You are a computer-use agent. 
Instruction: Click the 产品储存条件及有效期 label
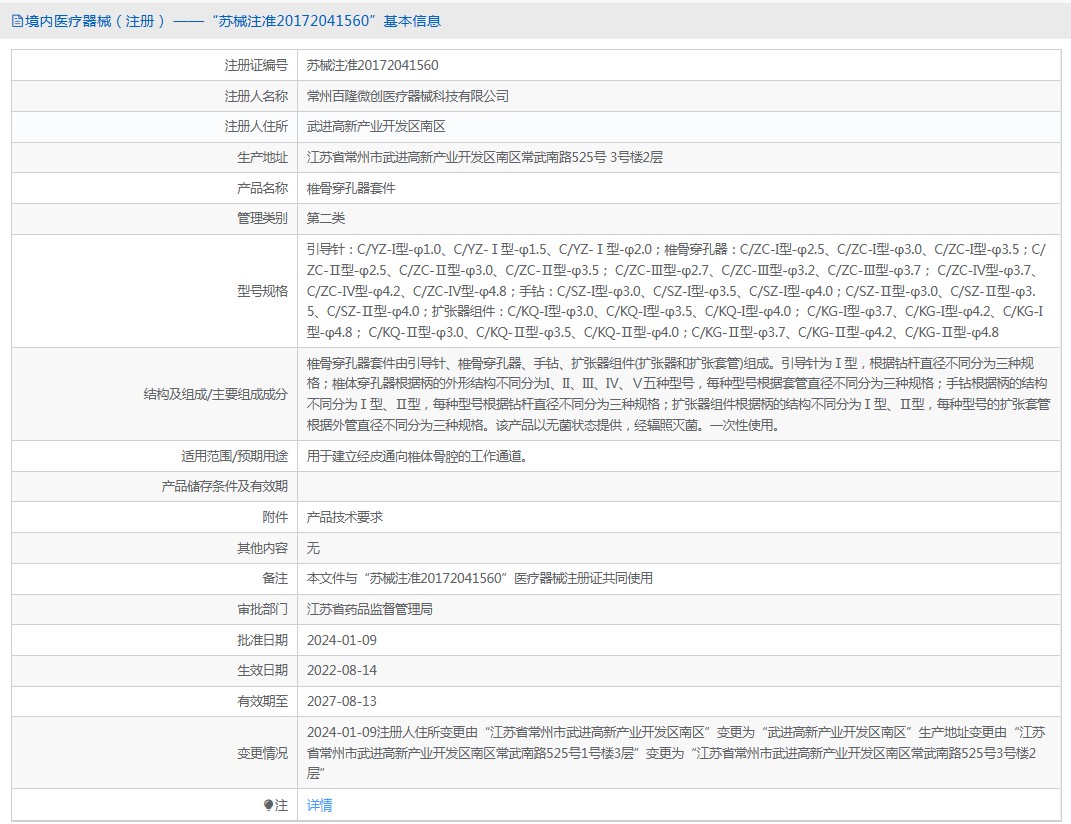point(225,486)
